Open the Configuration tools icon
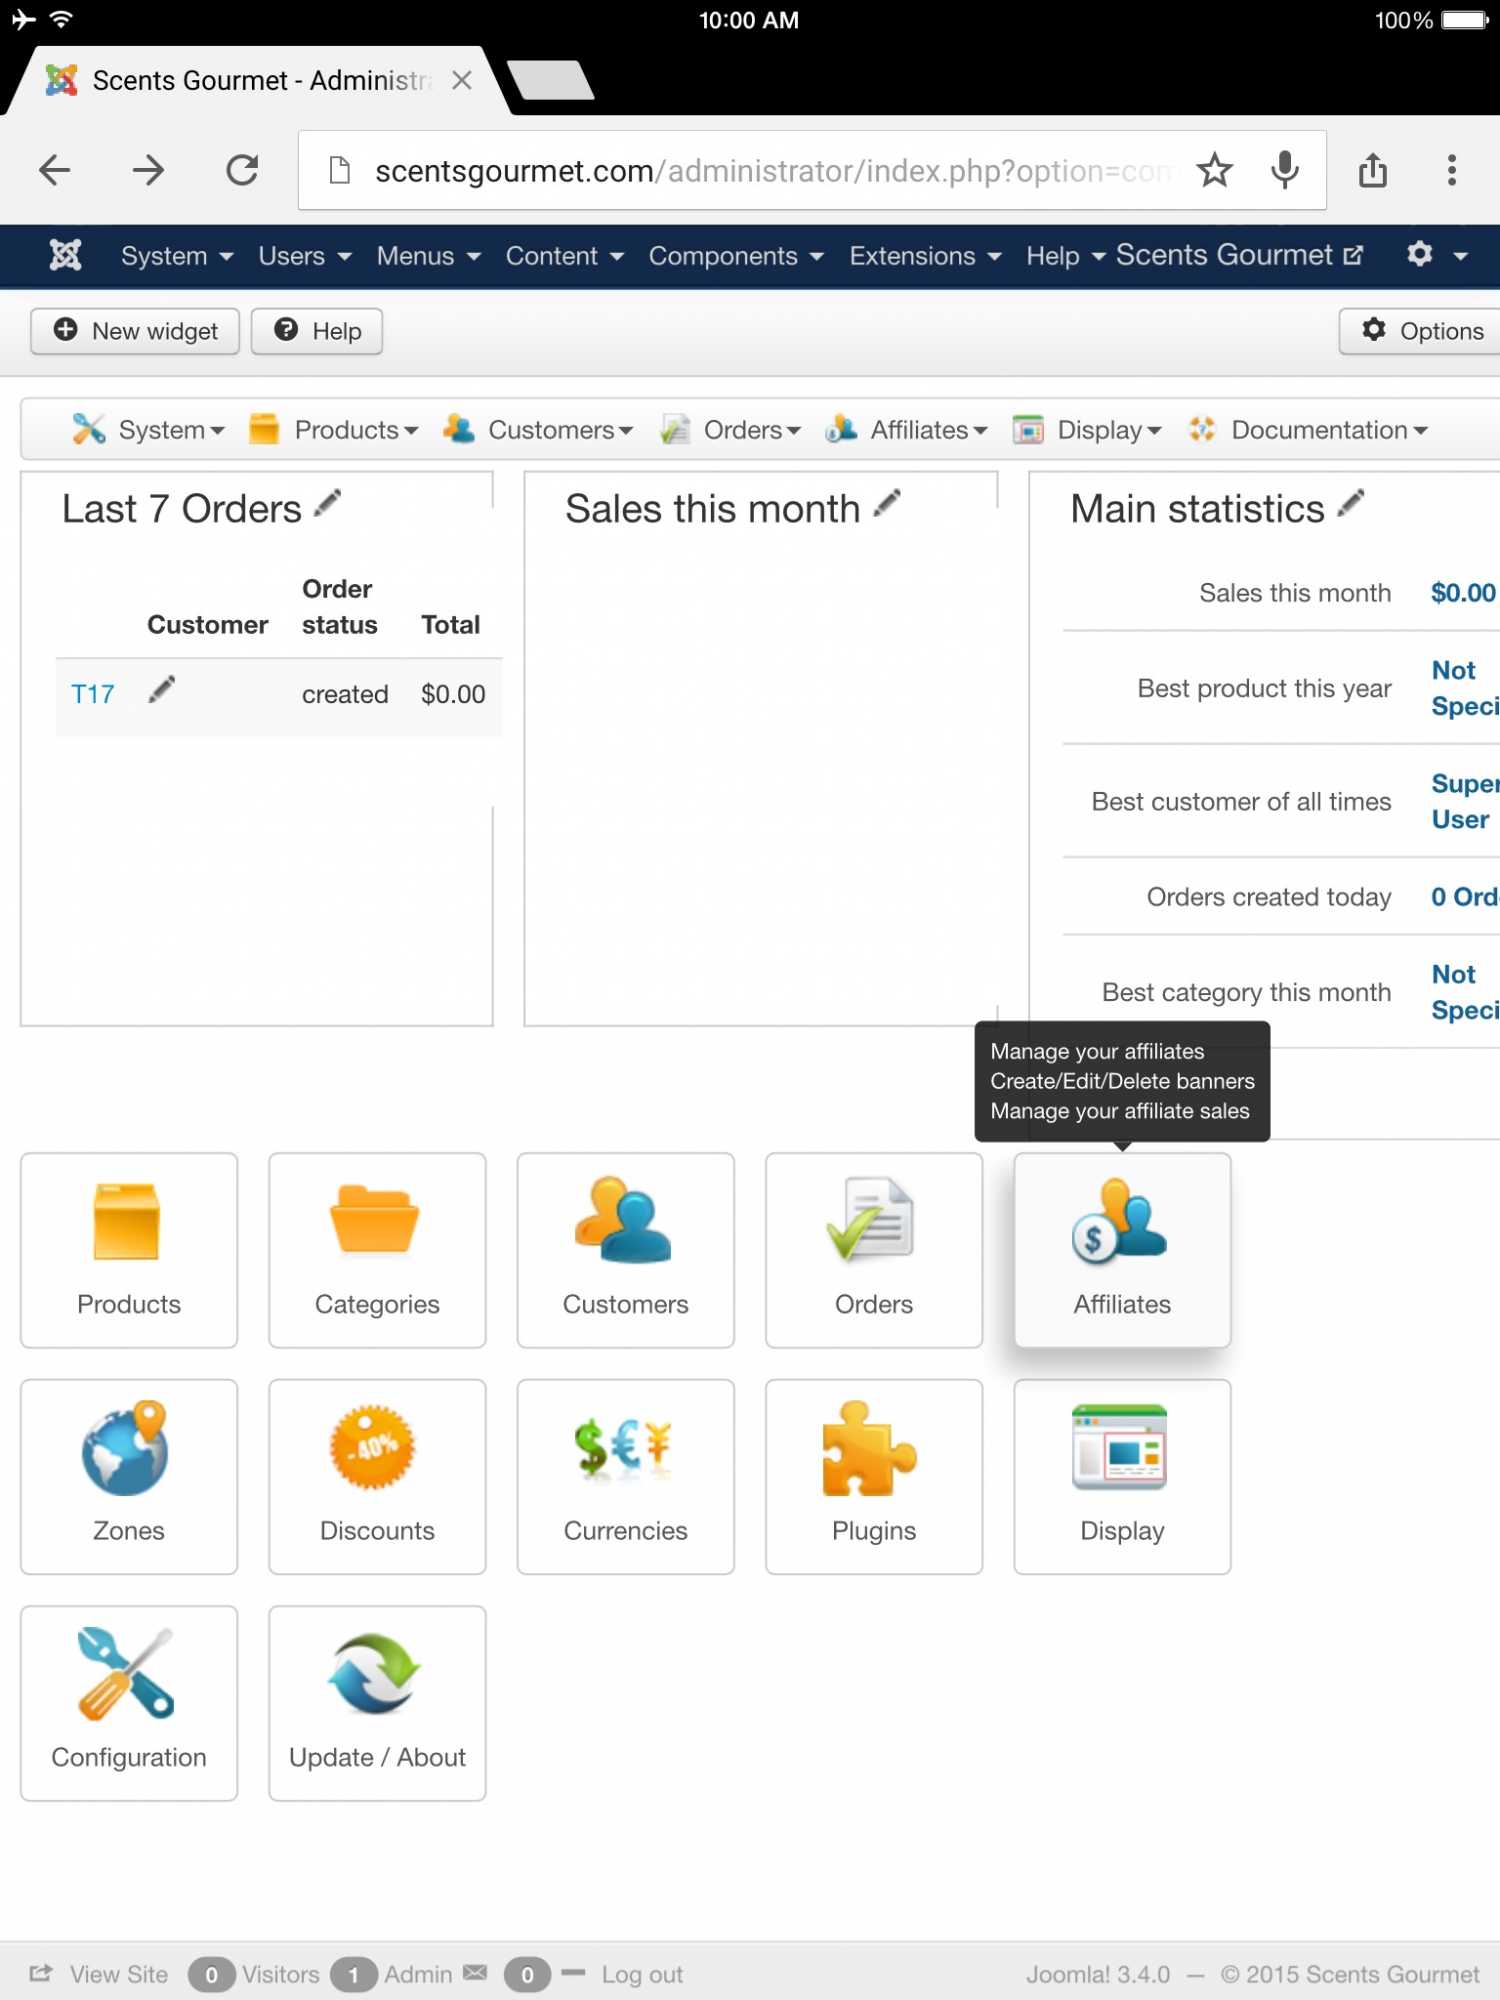 click(129, 1703)
